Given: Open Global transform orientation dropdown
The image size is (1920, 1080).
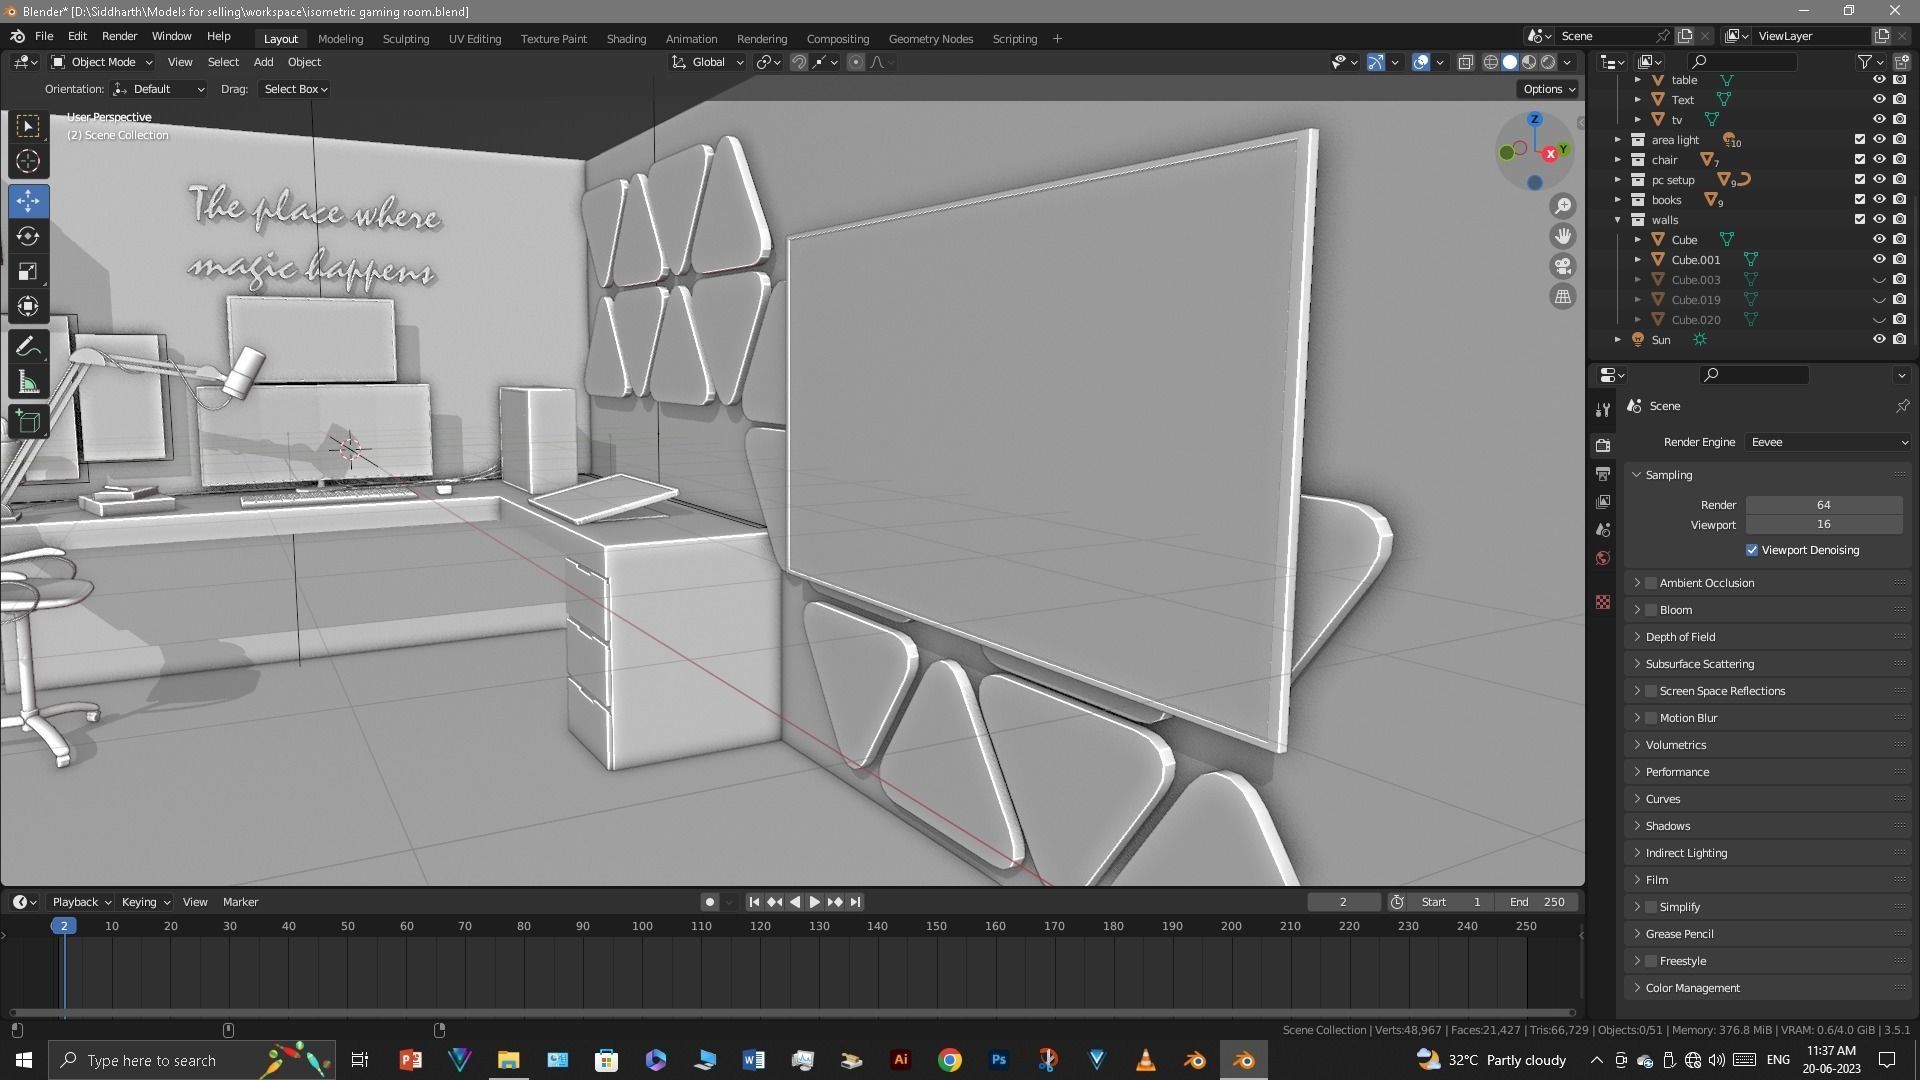Looking at the screenshot, I should (x=708, y=62).
